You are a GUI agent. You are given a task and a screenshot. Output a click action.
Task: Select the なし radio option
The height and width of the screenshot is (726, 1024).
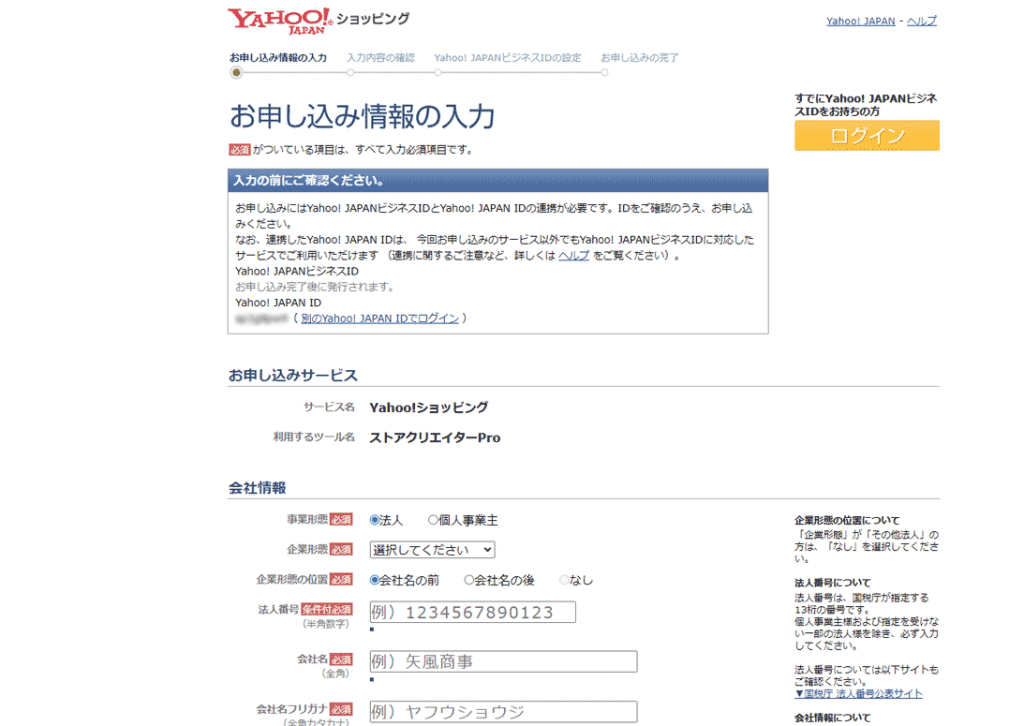(x=565, y=579)
